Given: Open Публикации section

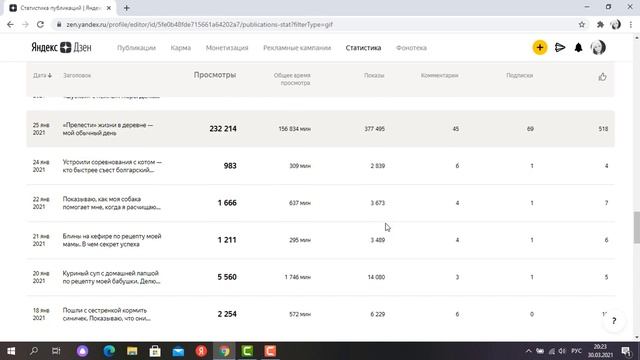Looking at the screenshot, I should pos(136,48).
